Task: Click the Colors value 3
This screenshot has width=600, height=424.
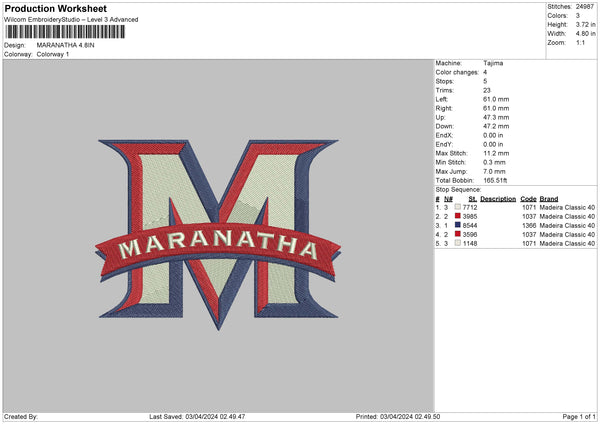Action: click(x=577, y=16)
